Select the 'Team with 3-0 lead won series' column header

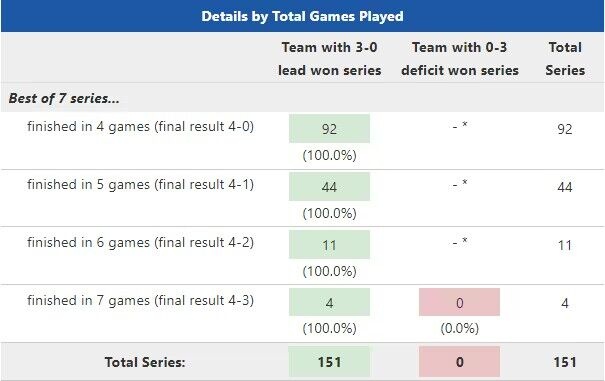pyautogui.click(x=330, y=59)
